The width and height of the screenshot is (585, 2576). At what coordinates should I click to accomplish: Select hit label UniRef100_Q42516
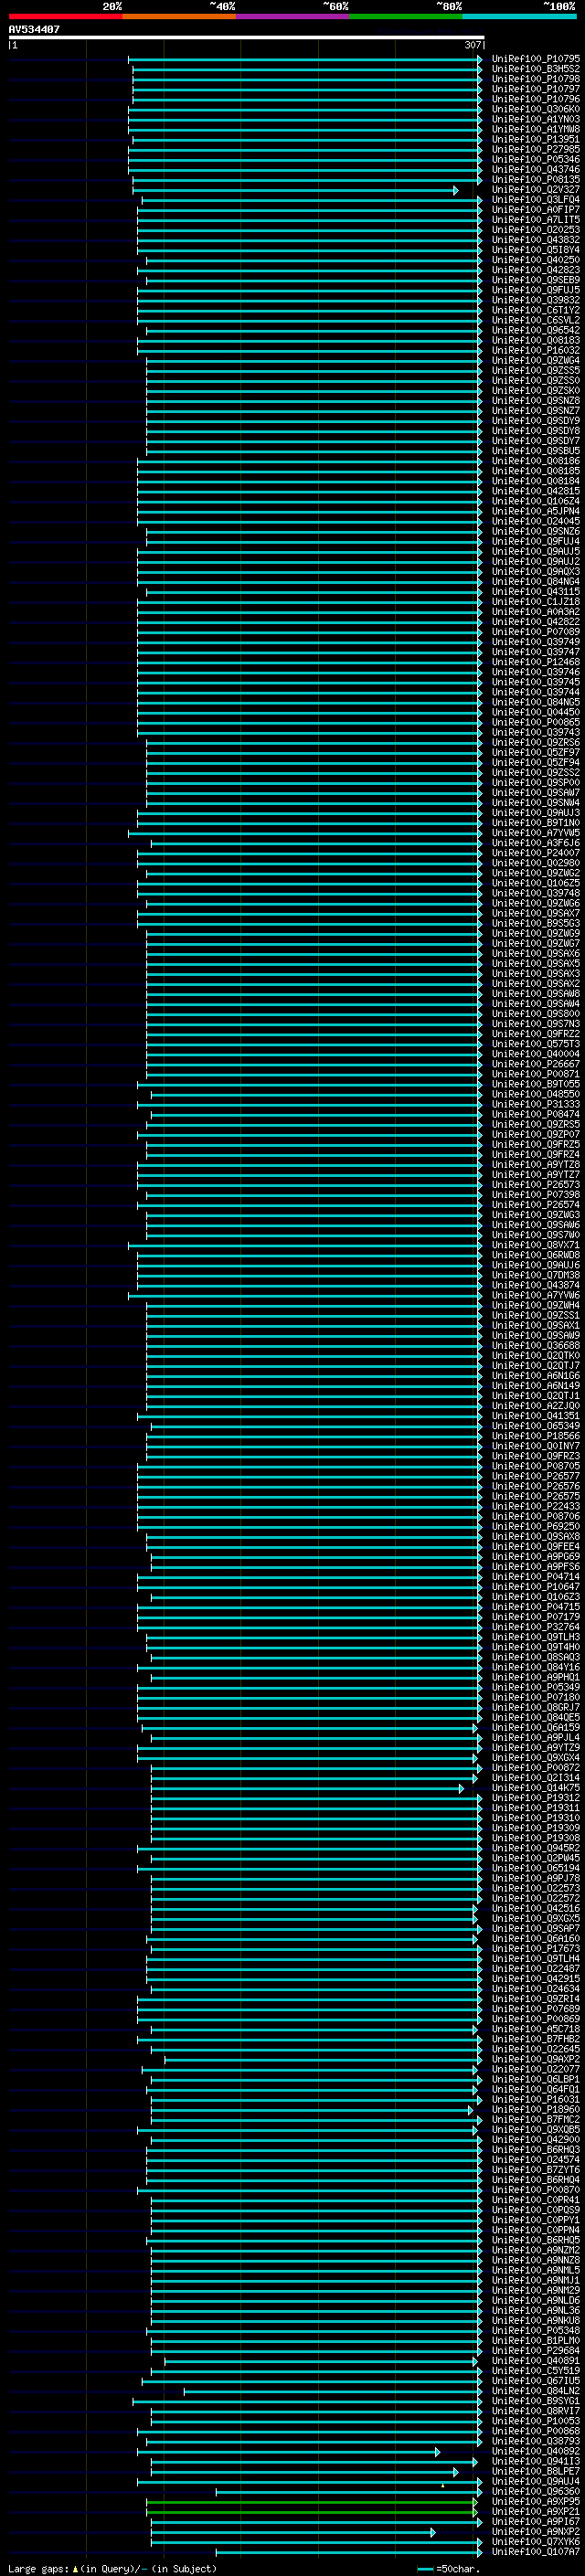[535, 1908]
